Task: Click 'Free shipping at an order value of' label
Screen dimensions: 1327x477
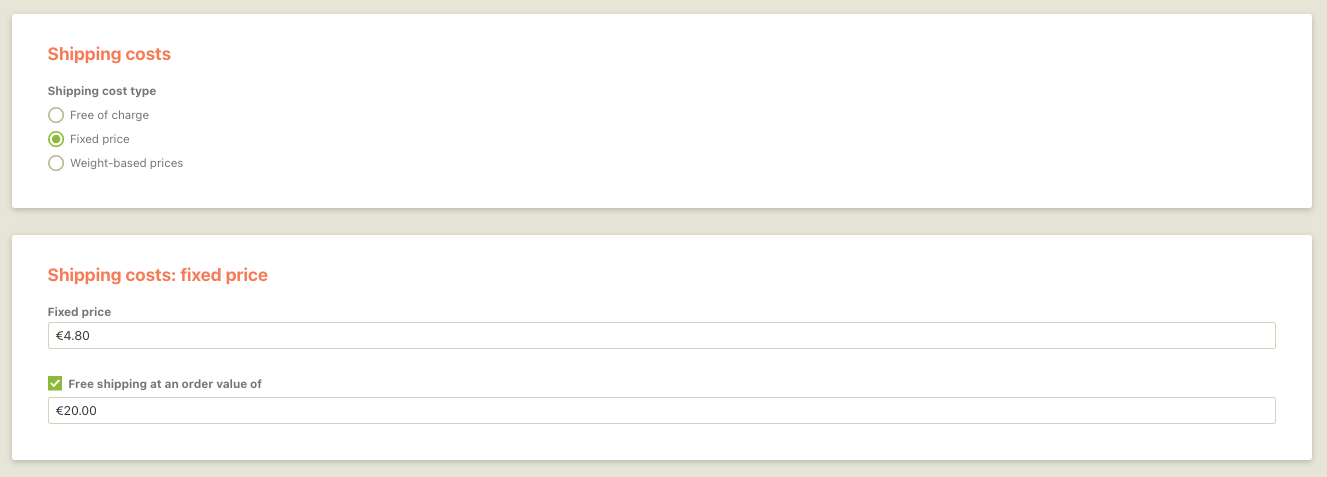Action: 165,384
